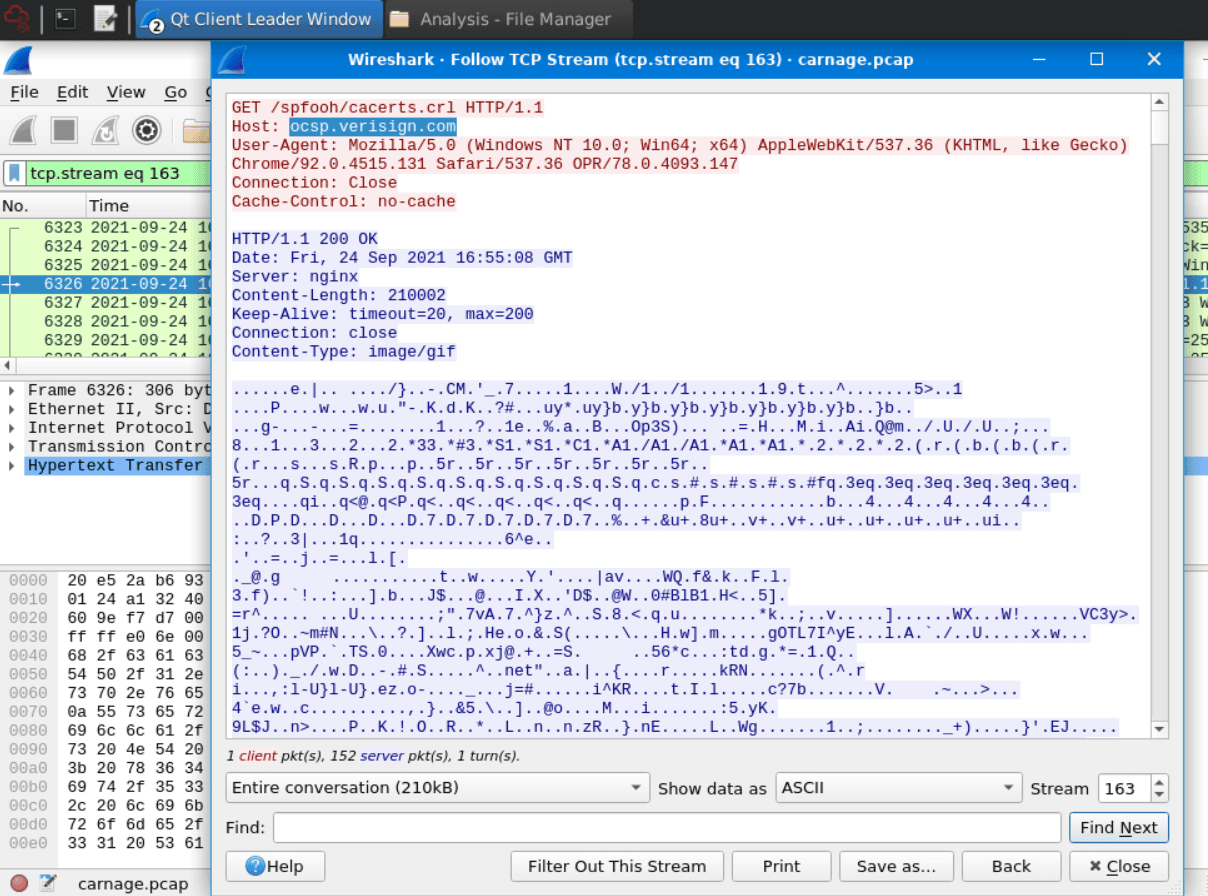
Task: Click the Find text input field
Action: (x=667, y=828)
